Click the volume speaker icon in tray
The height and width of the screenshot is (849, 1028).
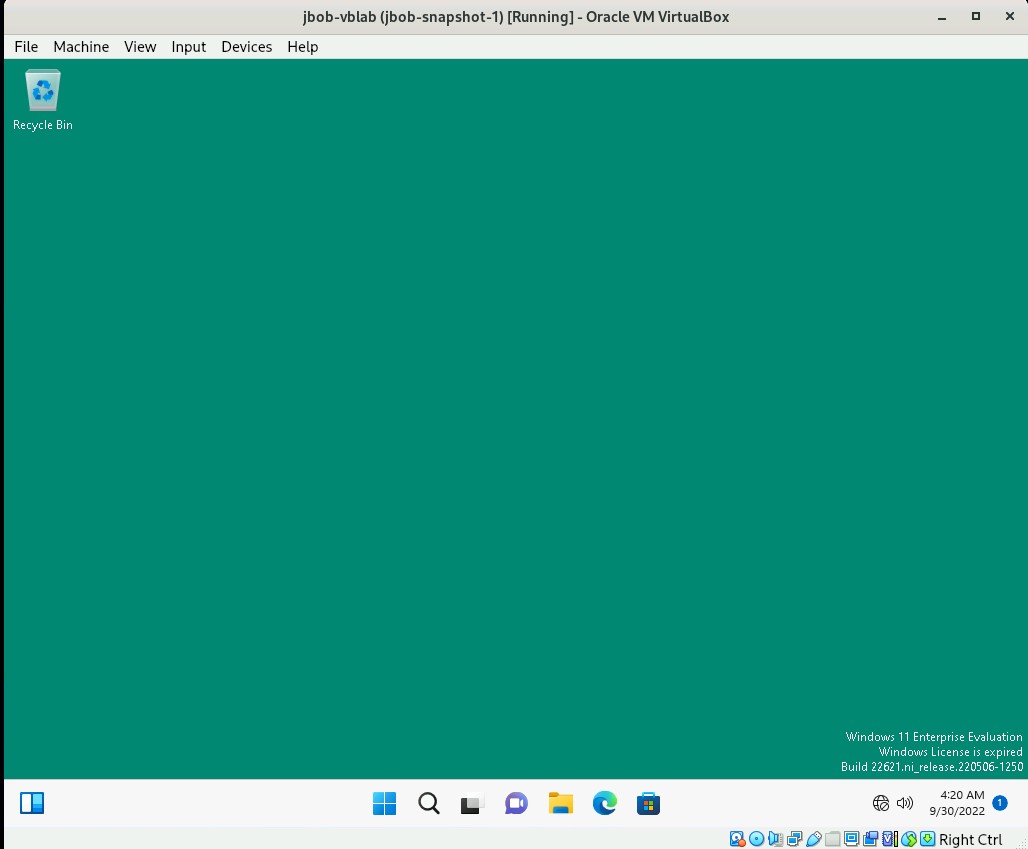coord(905,803)
